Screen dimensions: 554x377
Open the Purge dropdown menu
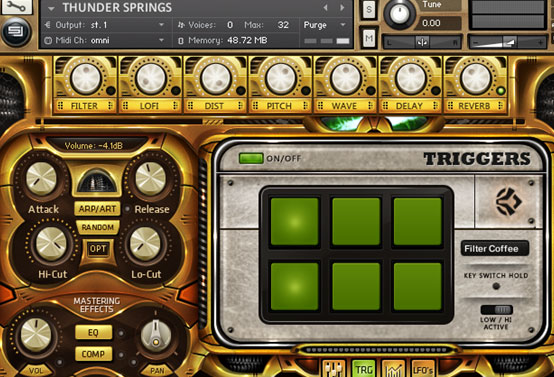point(324,25)
